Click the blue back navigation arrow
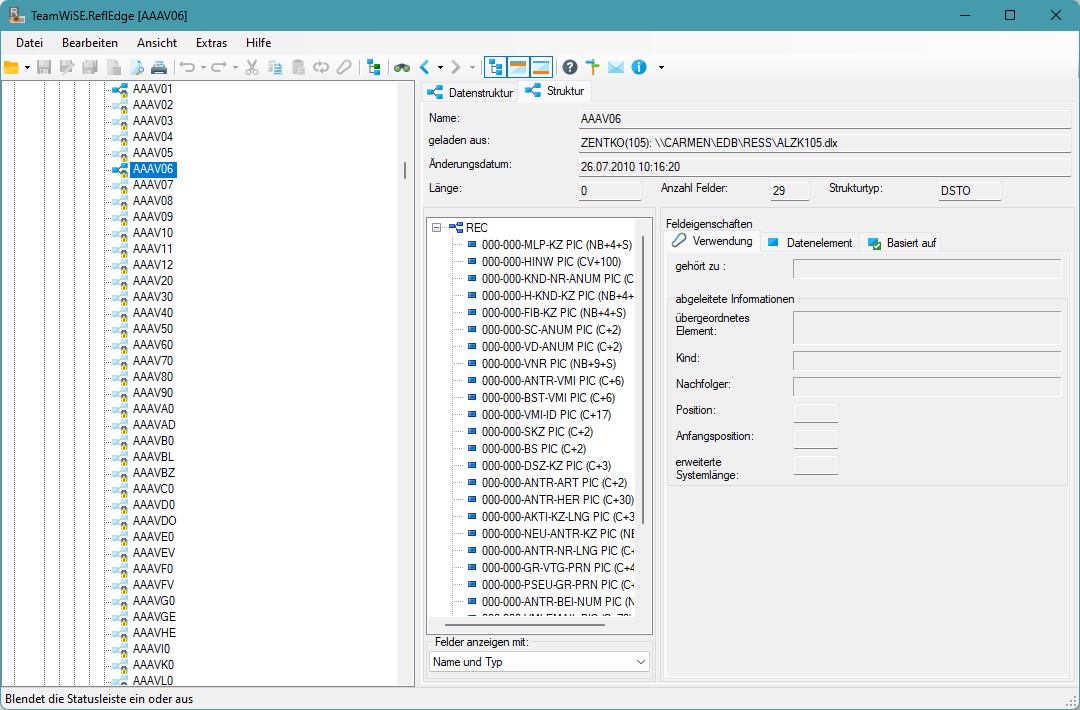 (425, 67)
